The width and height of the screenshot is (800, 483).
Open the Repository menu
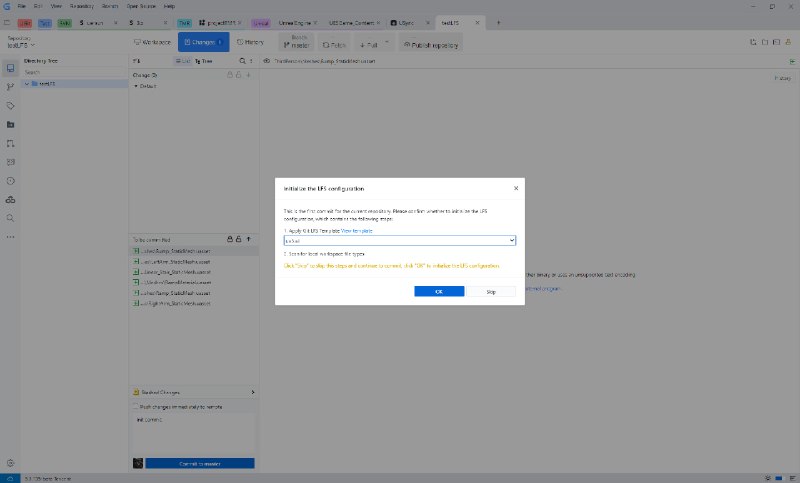point(82,6)
